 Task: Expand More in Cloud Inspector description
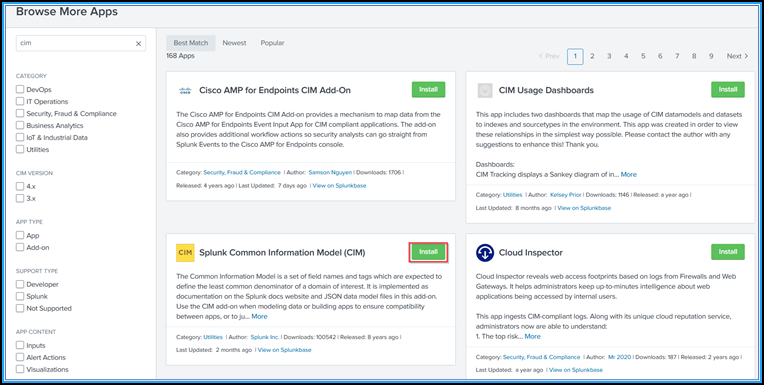pyautogui.click(x=533, y=336)
